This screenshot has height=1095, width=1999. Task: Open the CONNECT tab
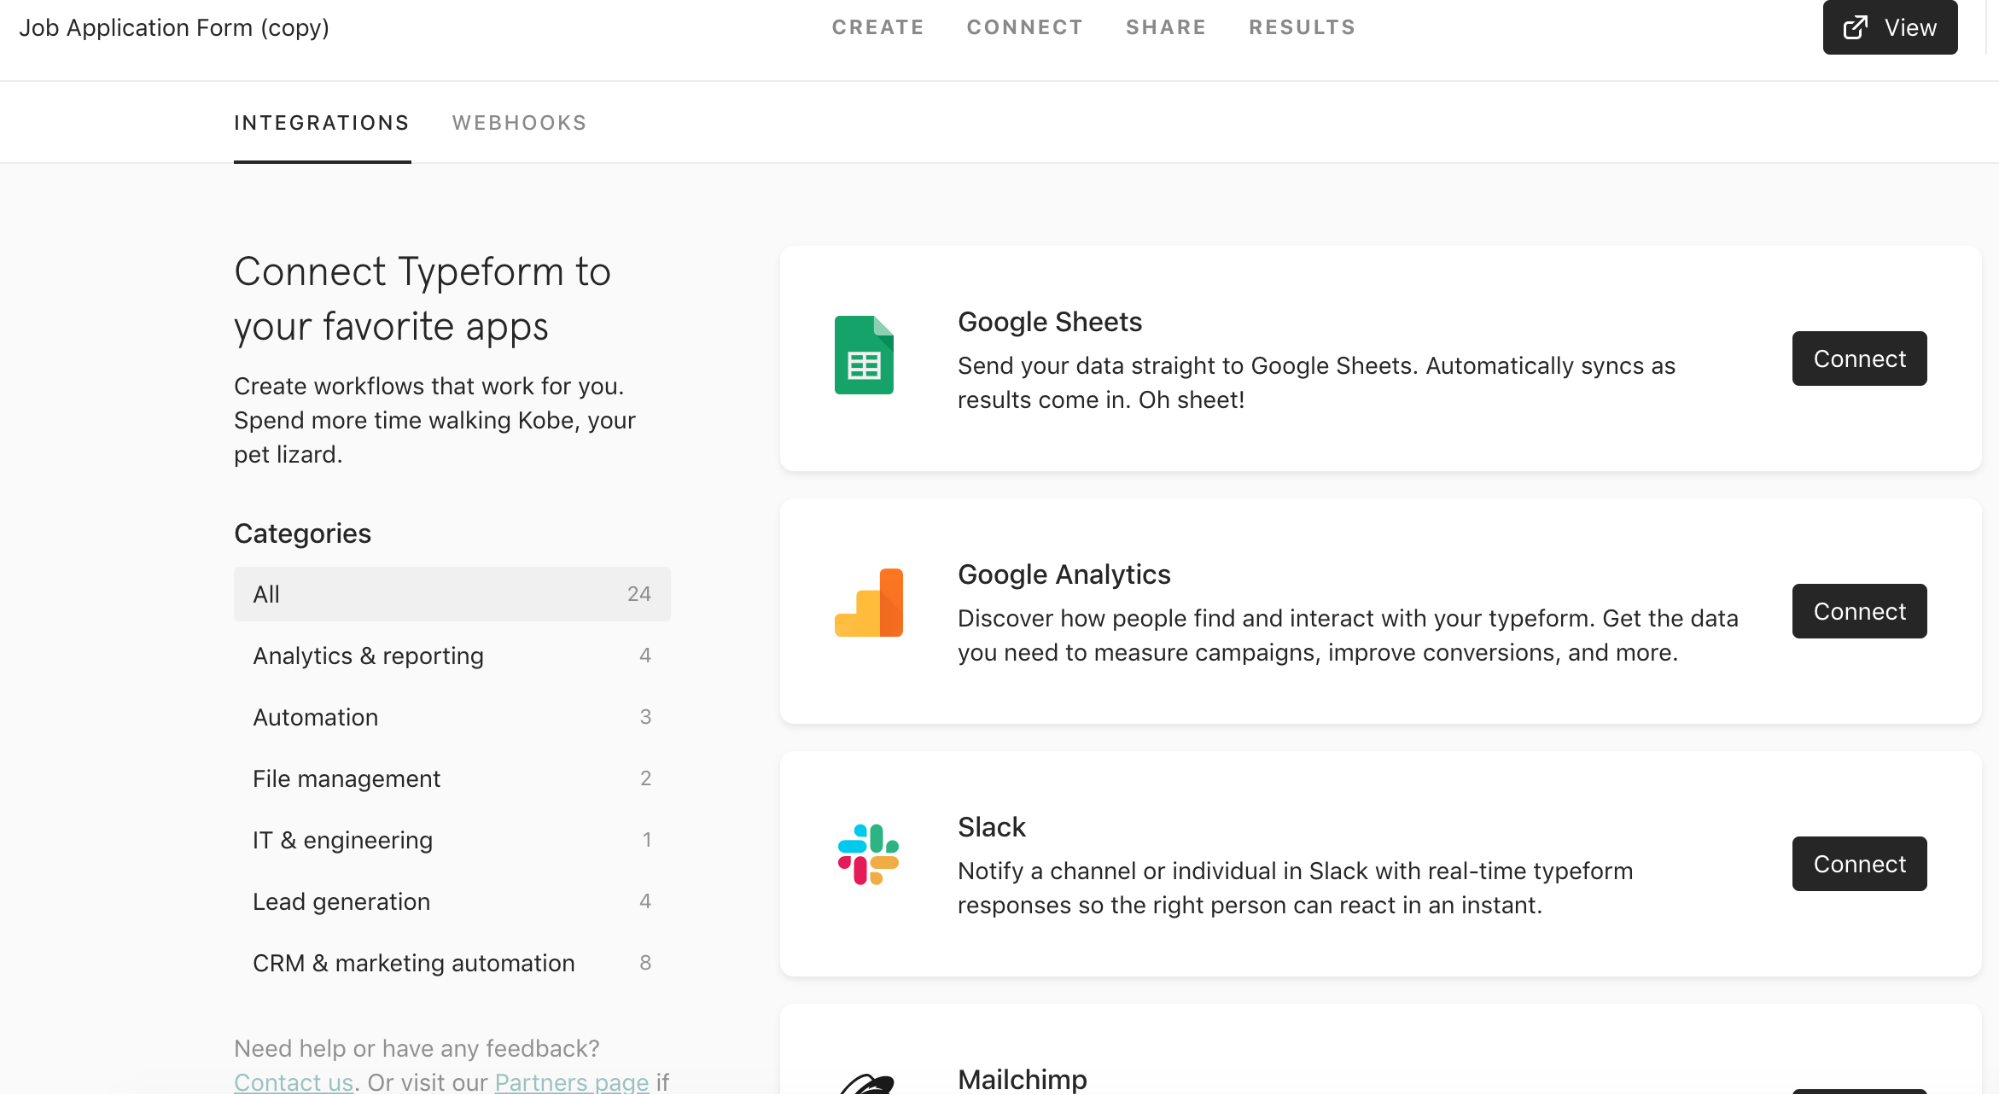(1025, 27)
